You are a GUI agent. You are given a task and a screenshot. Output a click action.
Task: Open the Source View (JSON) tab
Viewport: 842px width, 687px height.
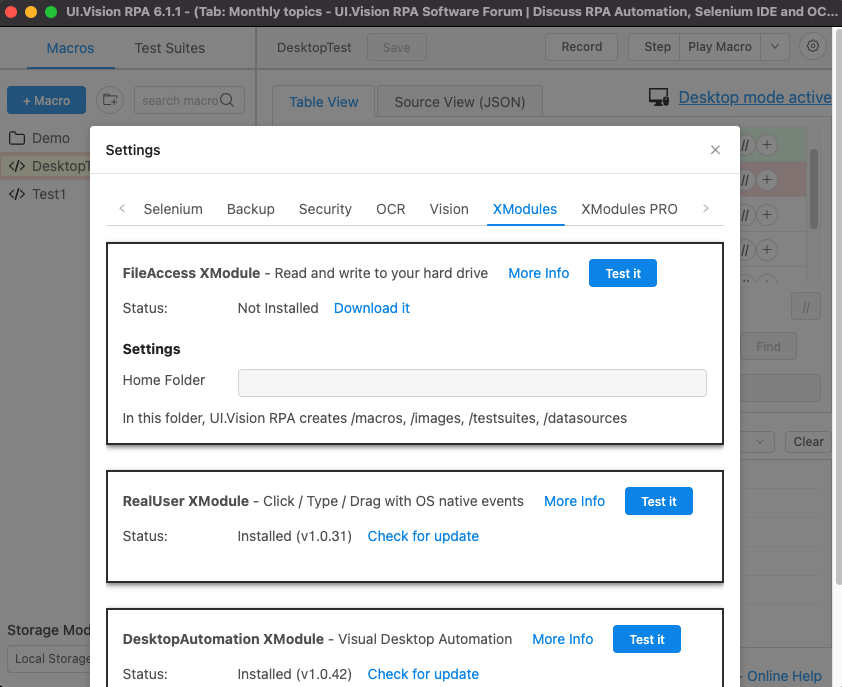pos(460,102)
